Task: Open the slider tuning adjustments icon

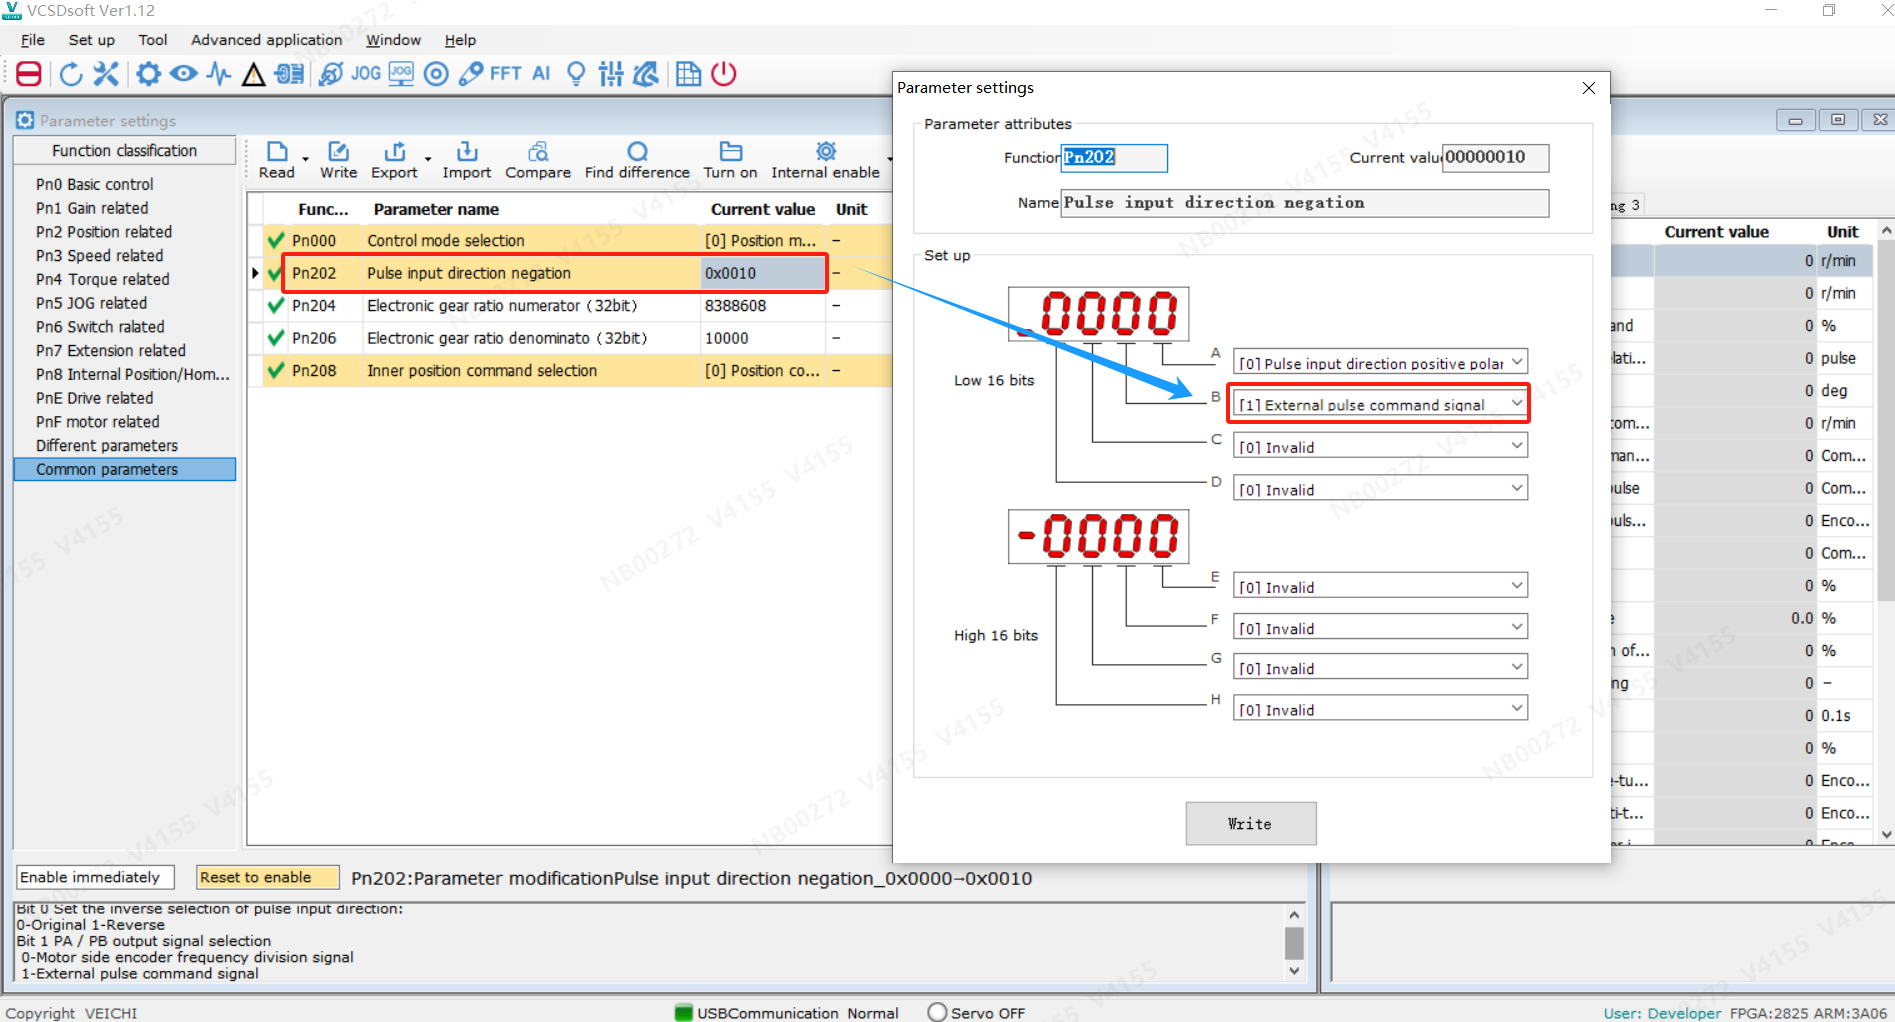Action: point(611,74)
